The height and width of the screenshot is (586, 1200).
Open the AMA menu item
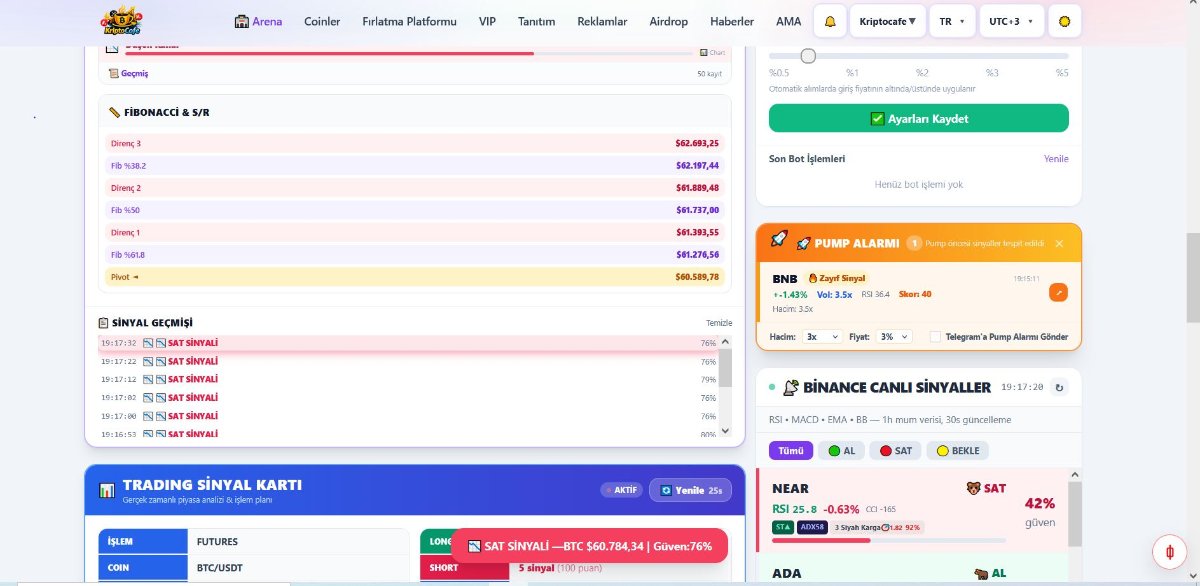click(x=788, y=21)
